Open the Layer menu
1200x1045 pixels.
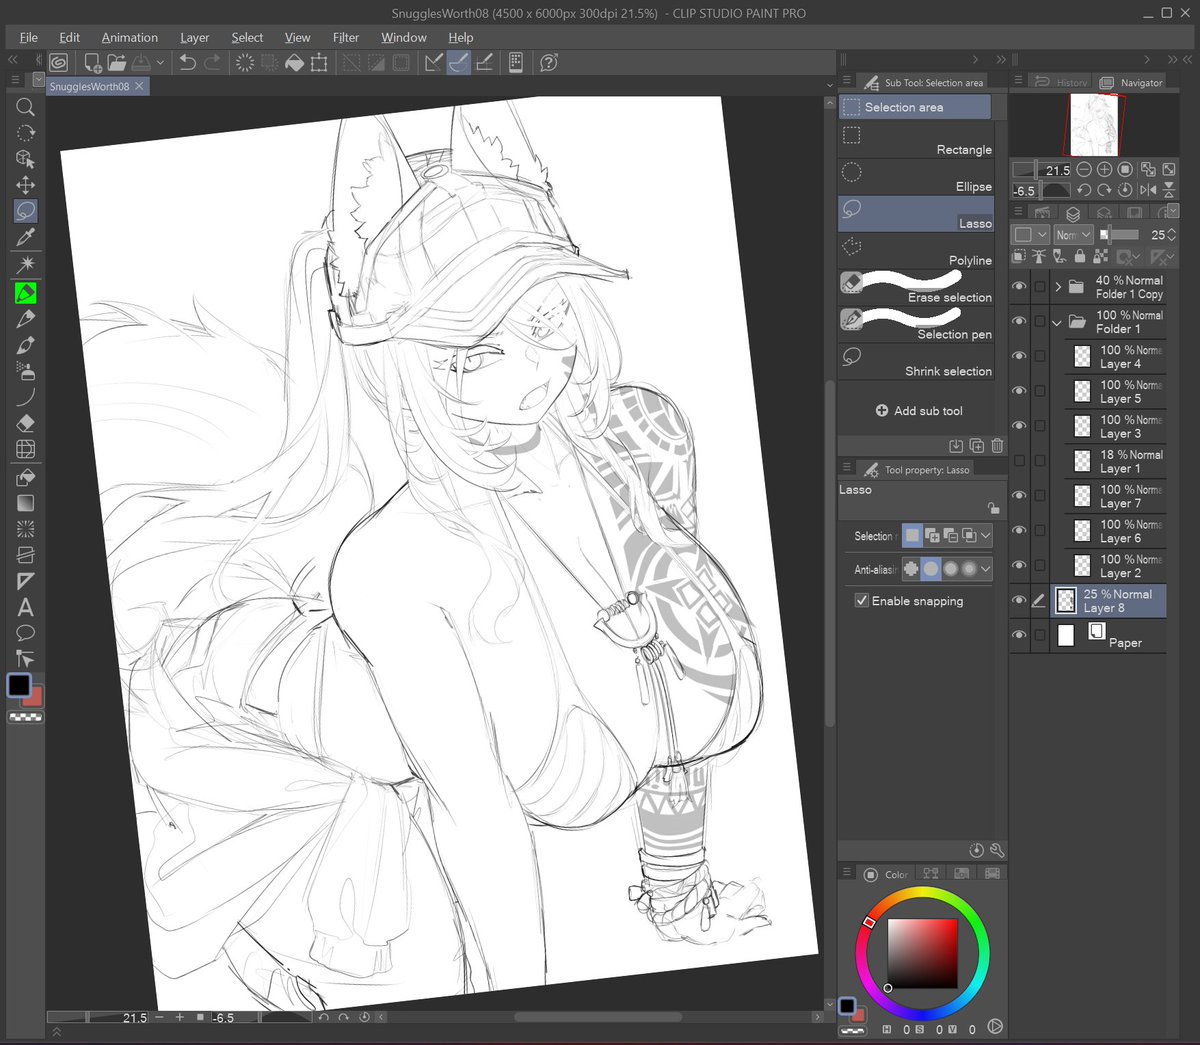pyautogui.click(x=195, y=37)
